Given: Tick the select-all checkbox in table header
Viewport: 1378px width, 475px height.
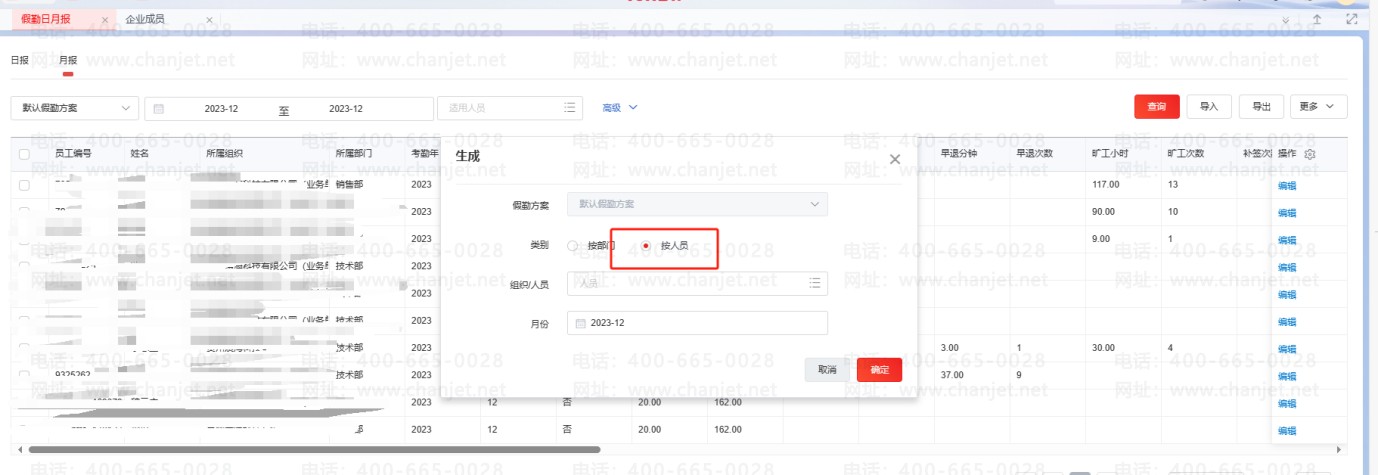Looking at the screenshot, I should [x=24, y=154].
